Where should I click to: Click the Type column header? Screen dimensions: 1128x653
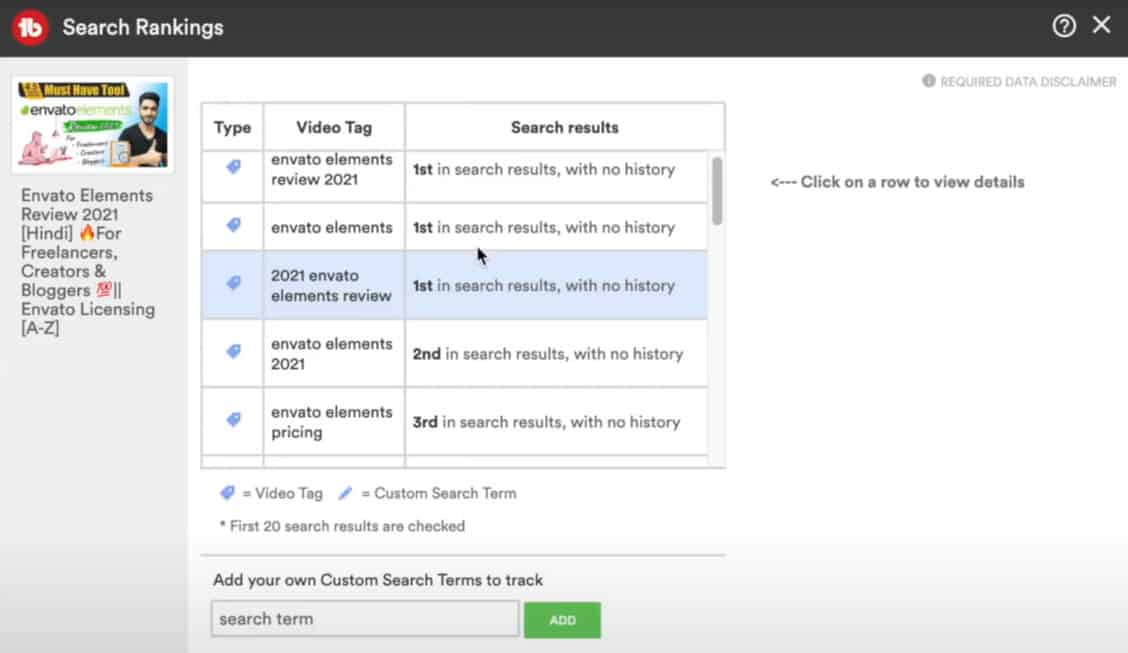[x=232, y=127]
